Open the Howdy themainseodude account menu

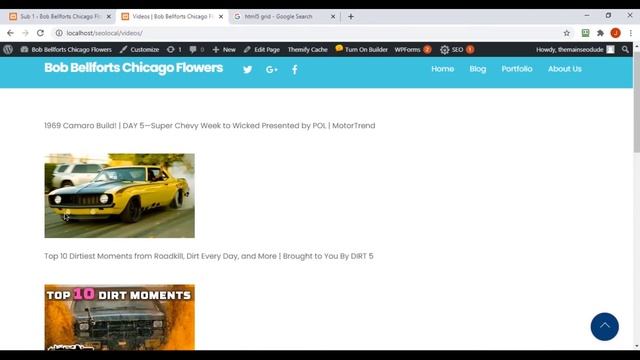coord(575,49)
